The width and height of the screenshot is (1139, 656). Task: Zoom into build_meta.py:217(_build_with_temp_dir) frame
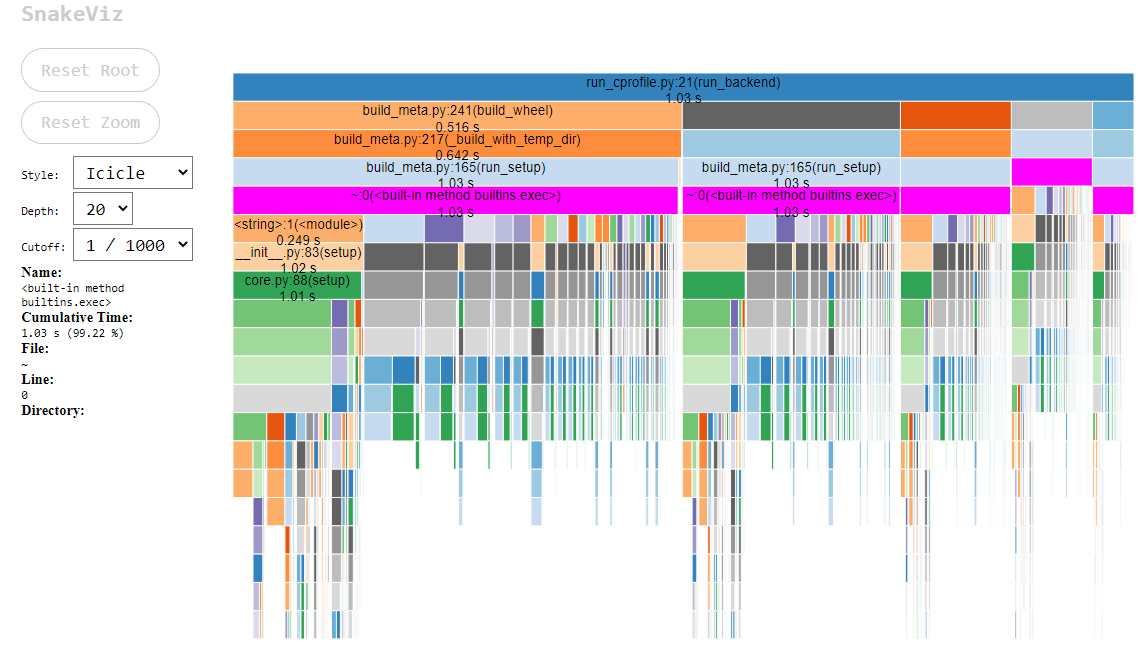(455, 140)
